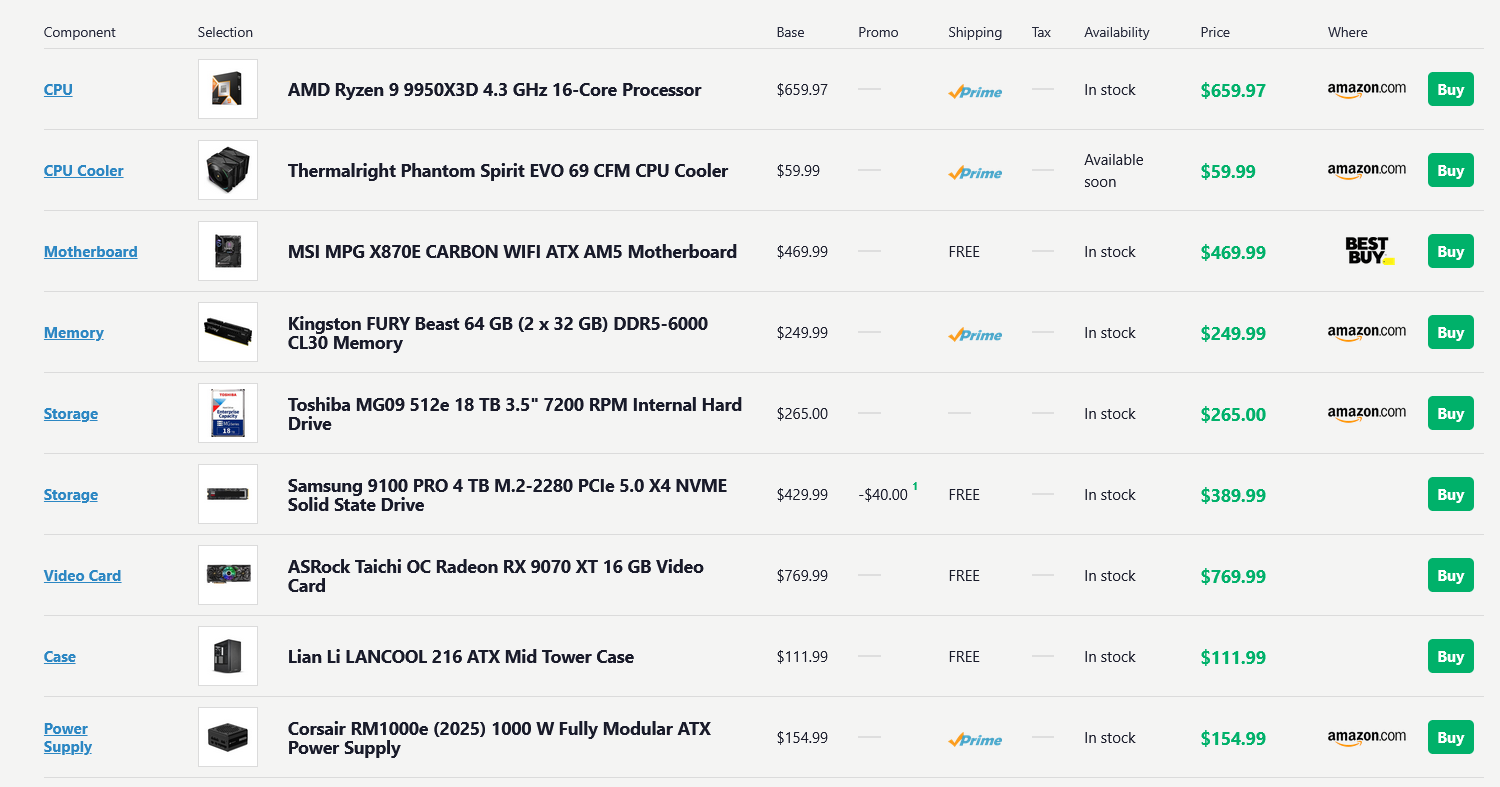The width and height of the screenshot is (1500, 787).
Task: Click FREE shipping in the Motherboard row
Action: [x=964, y=252]
